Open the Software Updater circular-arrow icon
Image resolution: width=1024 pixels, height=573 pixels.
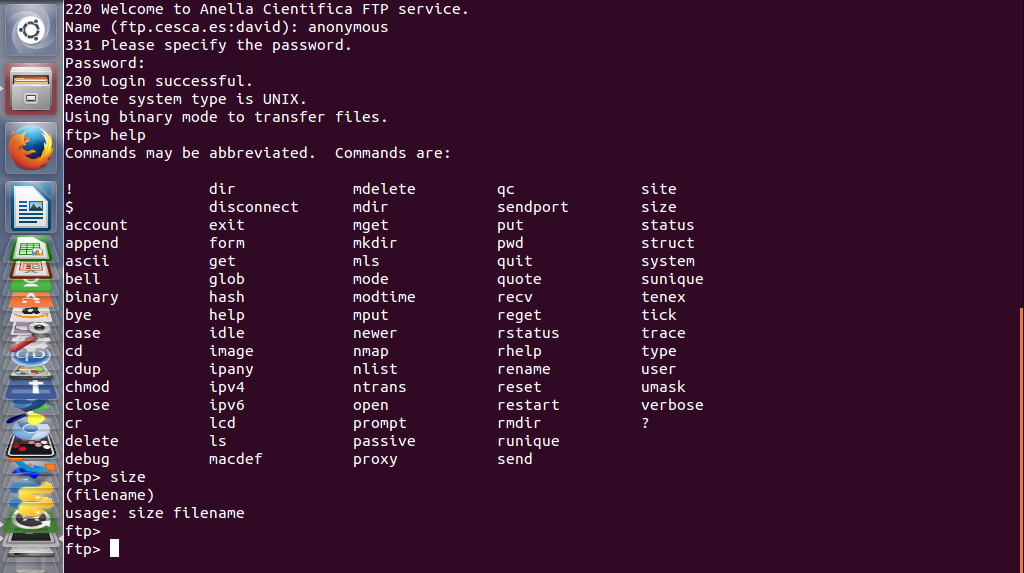pos(31,519)
